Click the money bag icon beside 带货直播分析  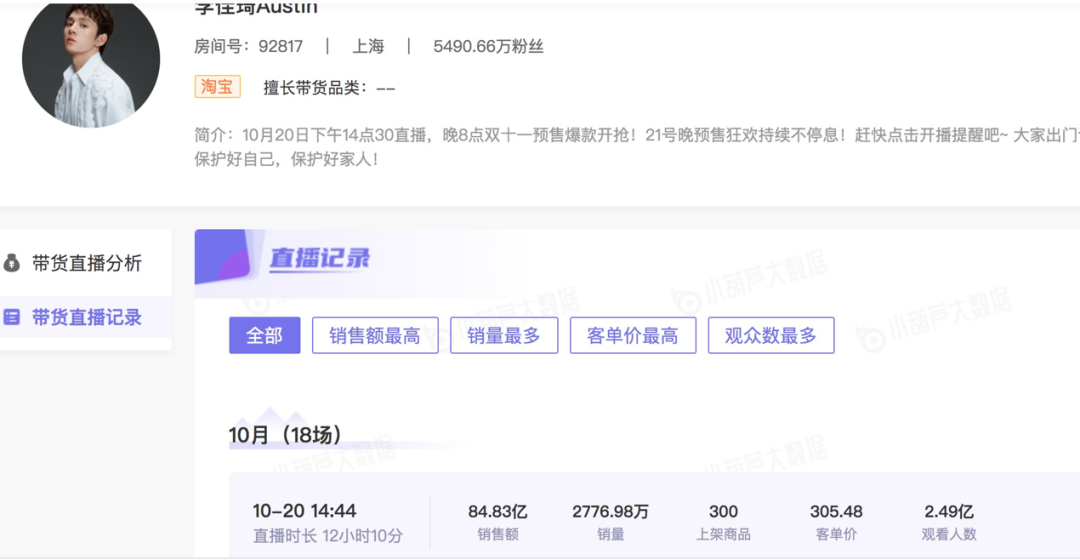[12, 263]
